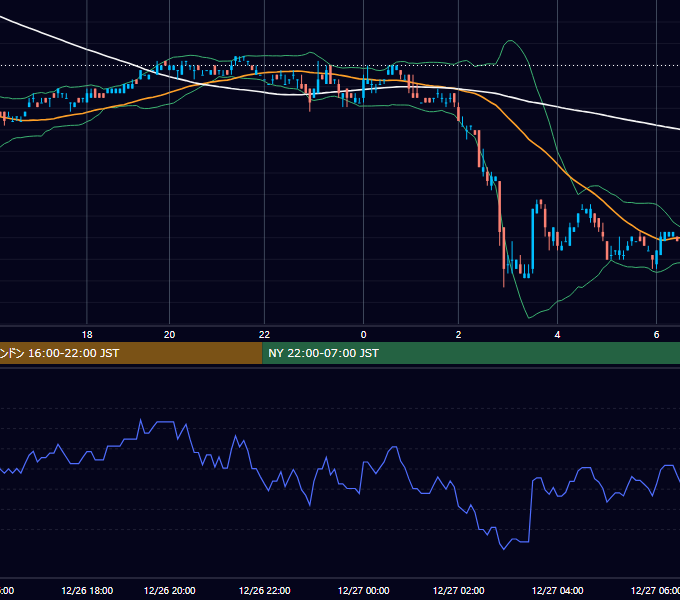The width and height of the screenshot is (680, 600).
Task: Click the 18 hour label on price chart axis
Action: pyautogui.click(x=87, y=334)
